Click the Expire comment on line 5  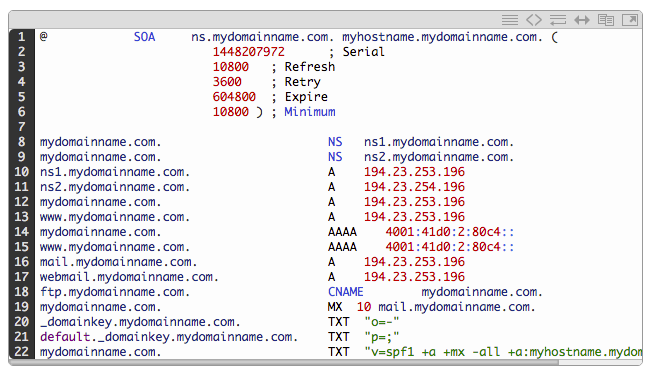click(x=299, y=97)
